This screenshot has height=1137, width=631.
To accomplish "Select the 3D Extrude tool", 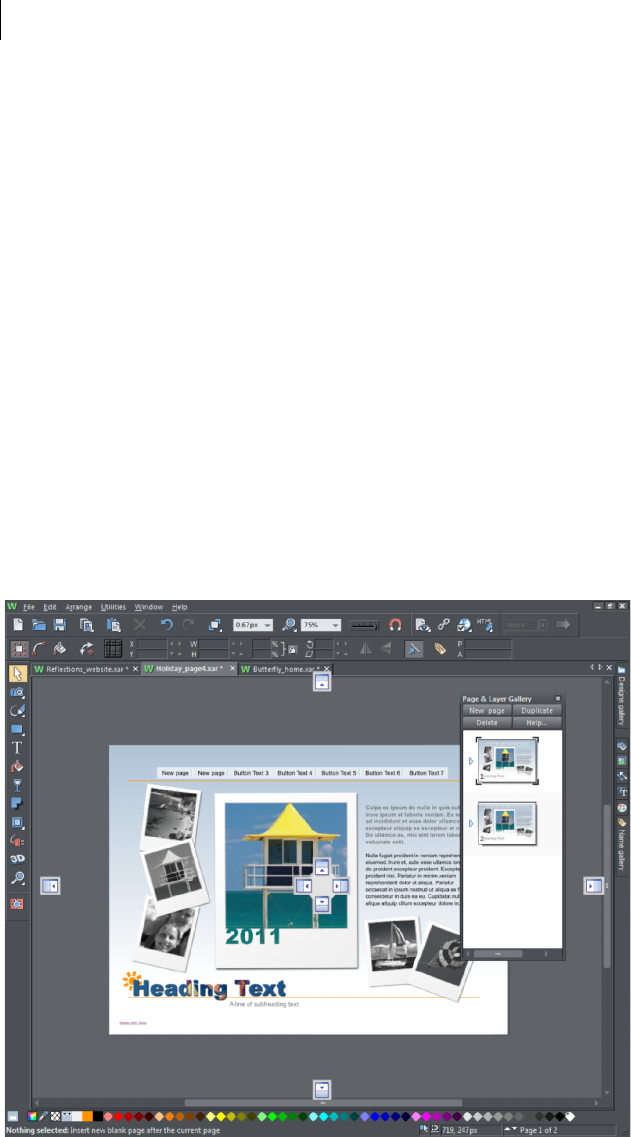I will 17,859.
